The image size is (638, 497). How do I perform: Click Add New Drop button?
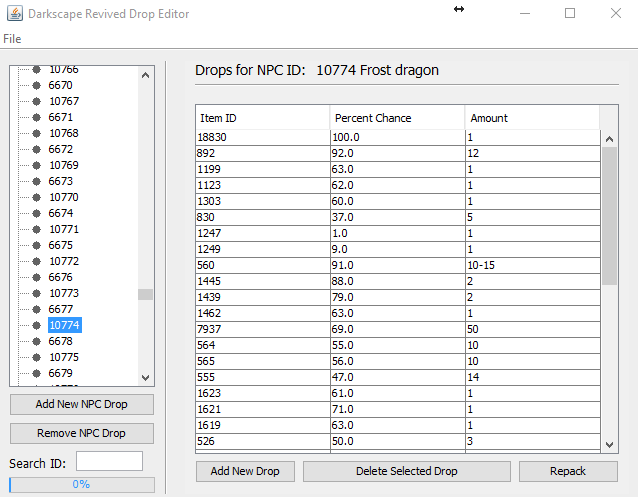click(245, 471)
